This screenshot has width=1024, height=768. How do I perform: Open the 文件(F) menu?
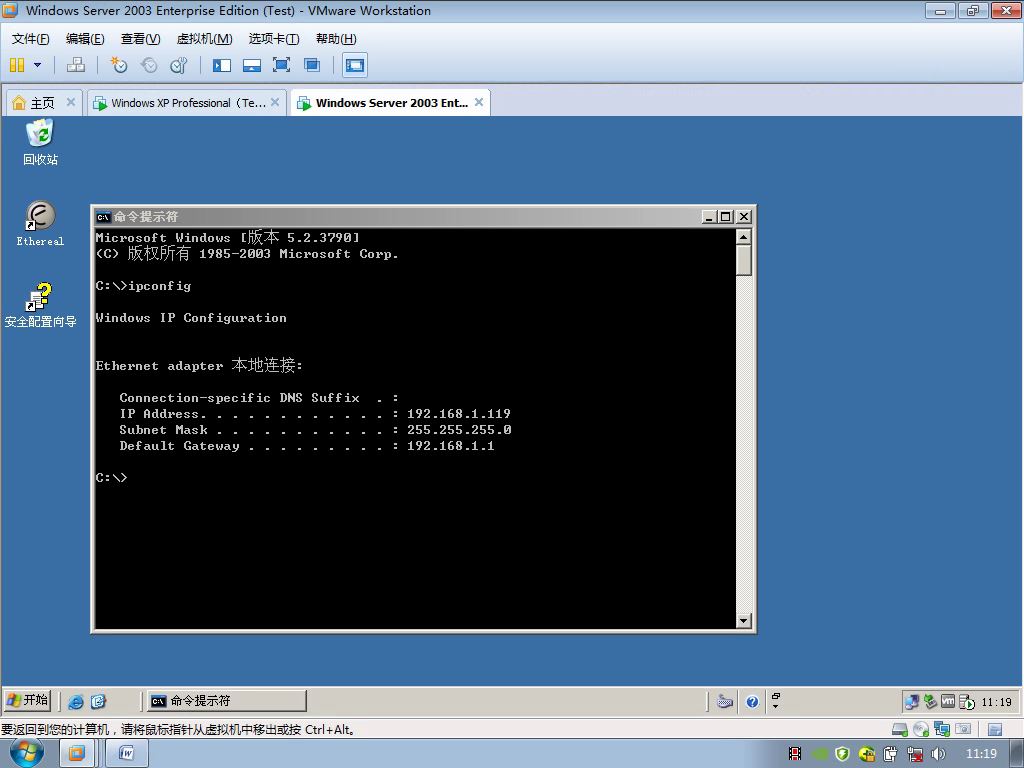point(30,39)
